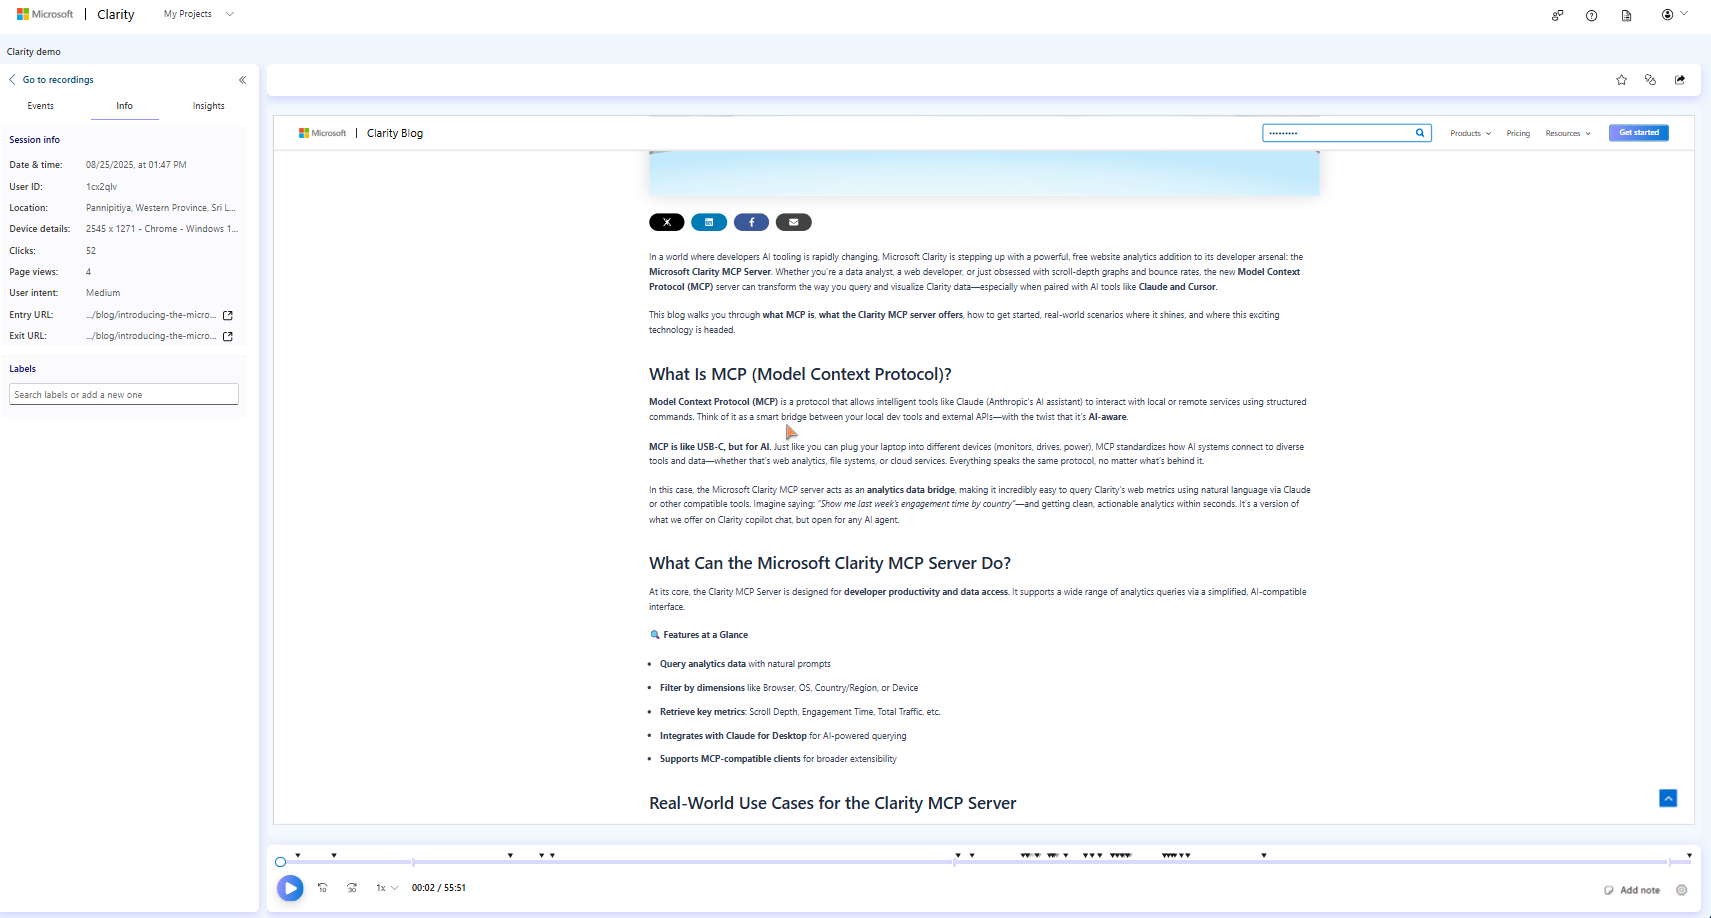Click the 'Features at a Glance' text
This screenshot has height=918, width=1711.
tap(705, 635)
